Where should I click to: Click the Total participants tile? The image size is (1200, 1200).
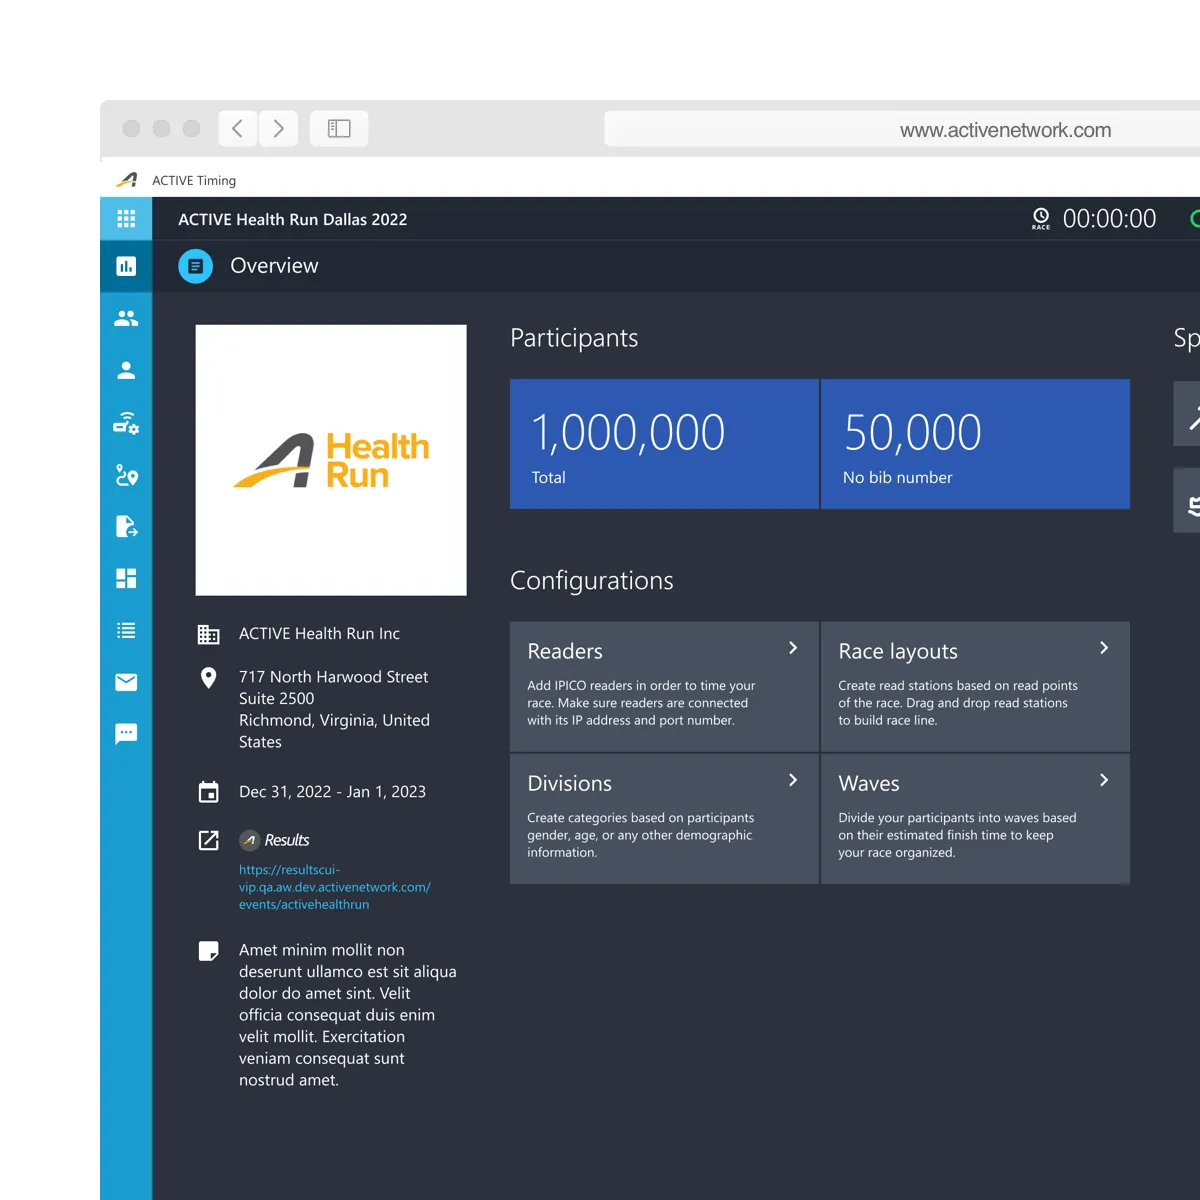[x=664, y=444]
